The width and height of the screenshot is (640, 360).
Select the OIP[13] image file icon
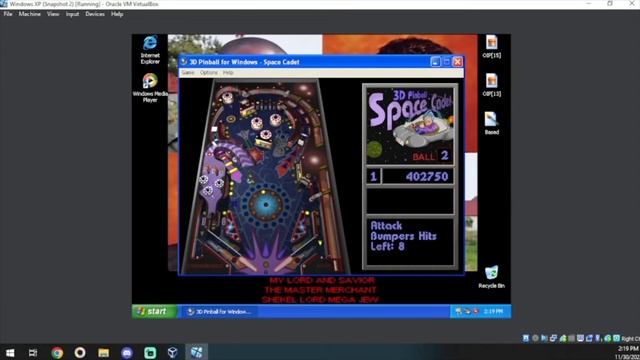(491, 85)
